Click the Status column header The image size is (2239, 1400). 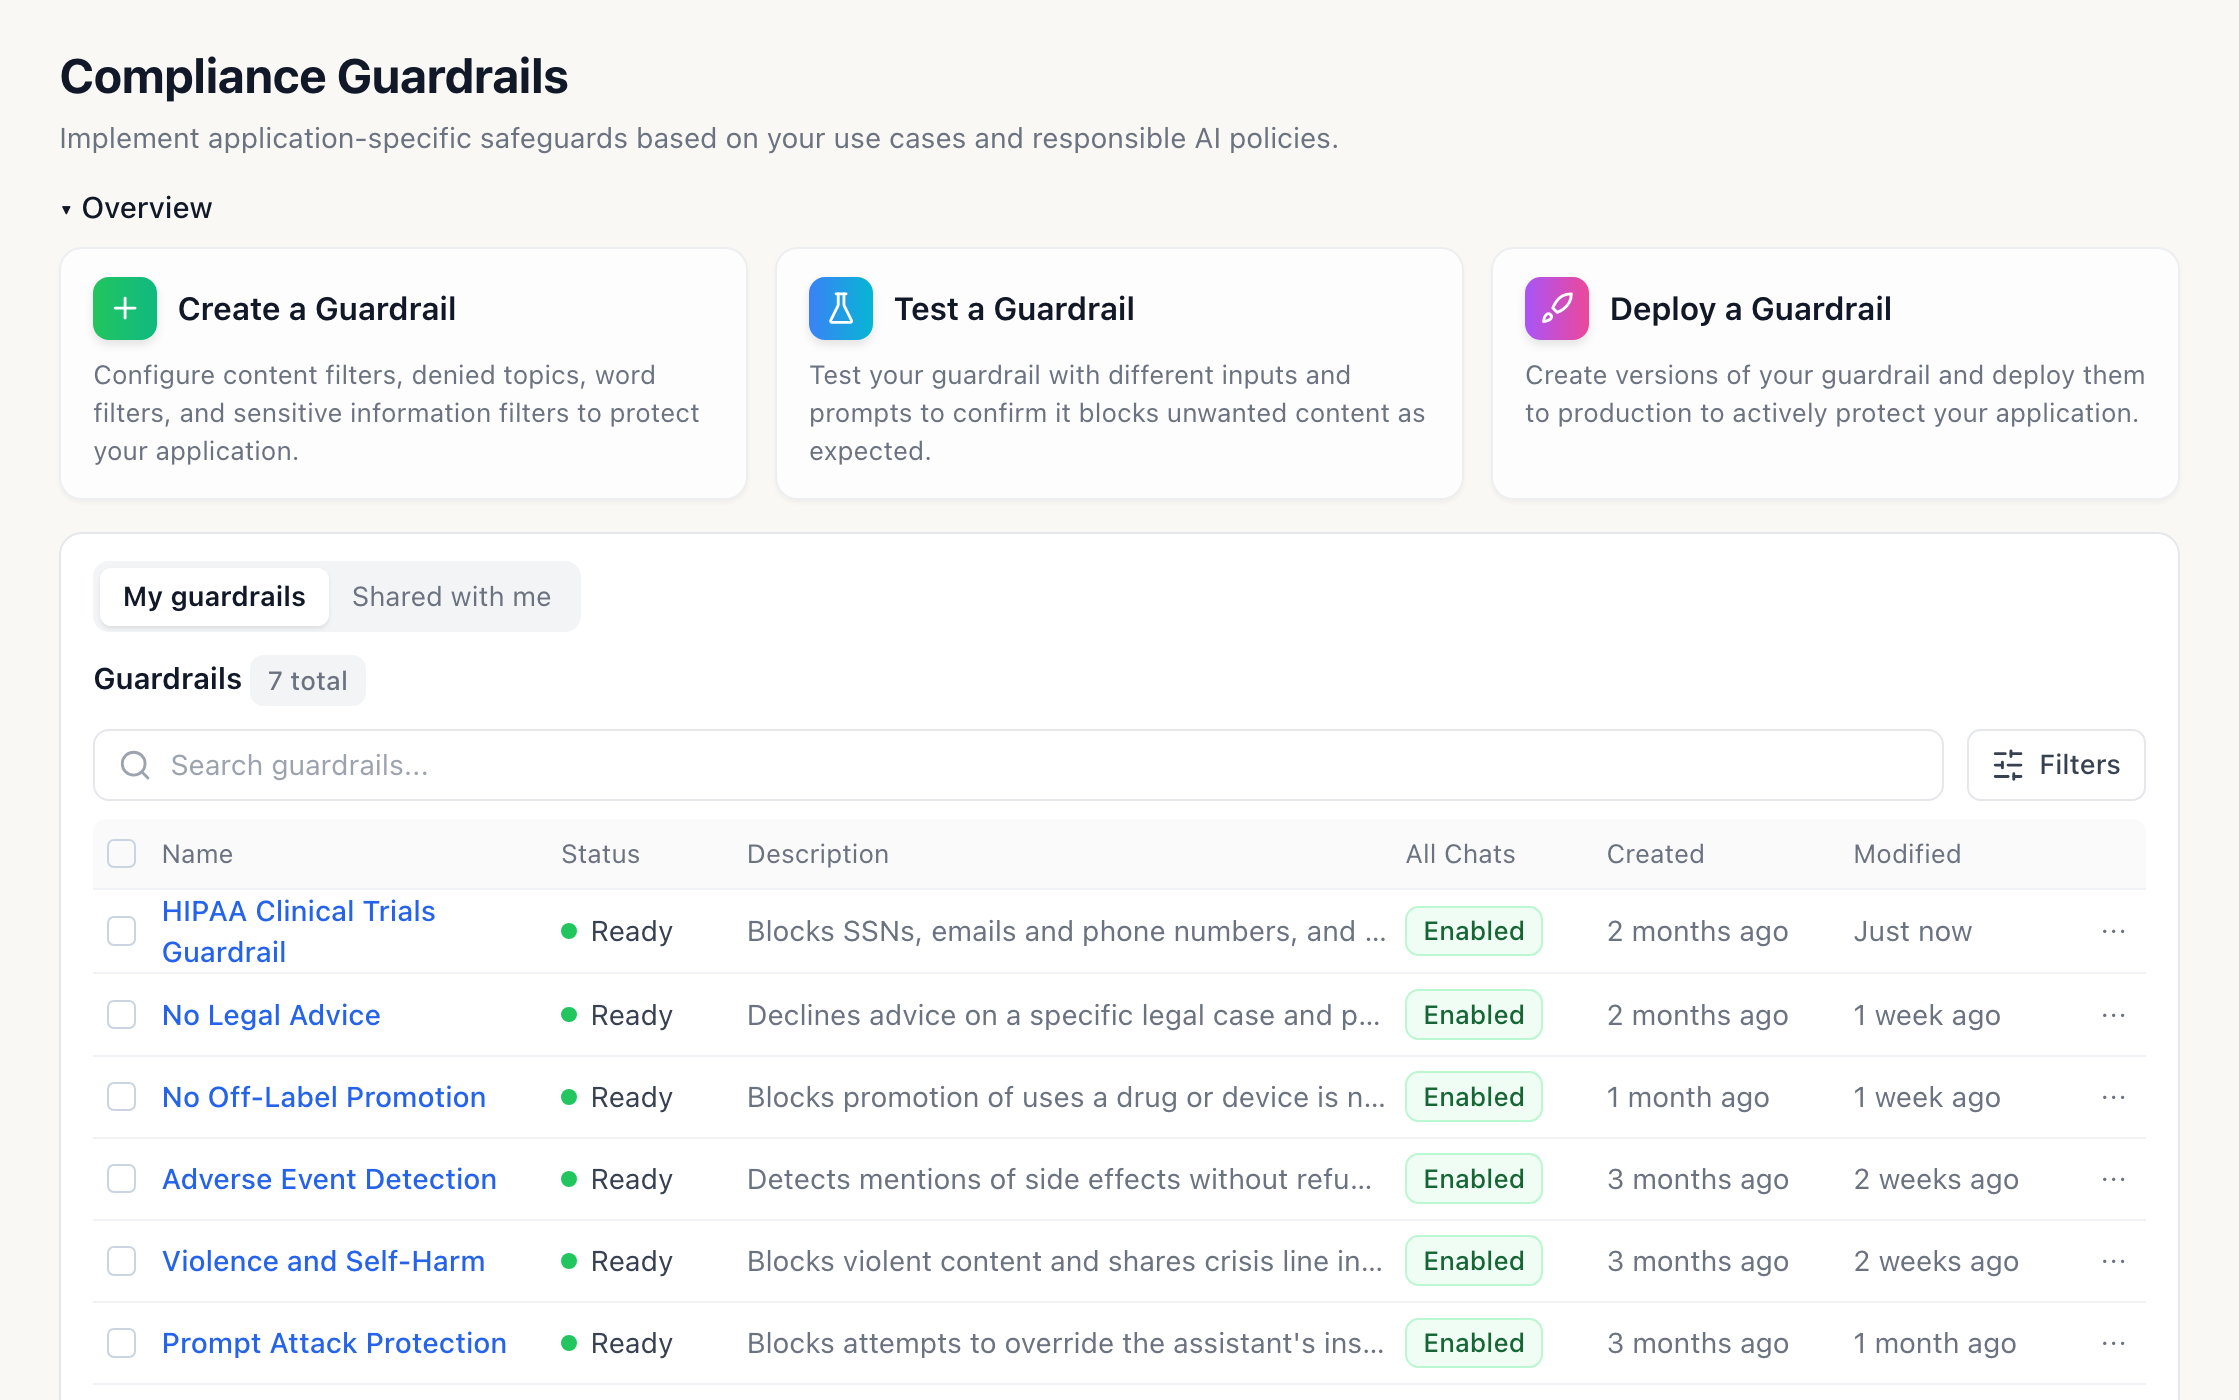(600, 854)
